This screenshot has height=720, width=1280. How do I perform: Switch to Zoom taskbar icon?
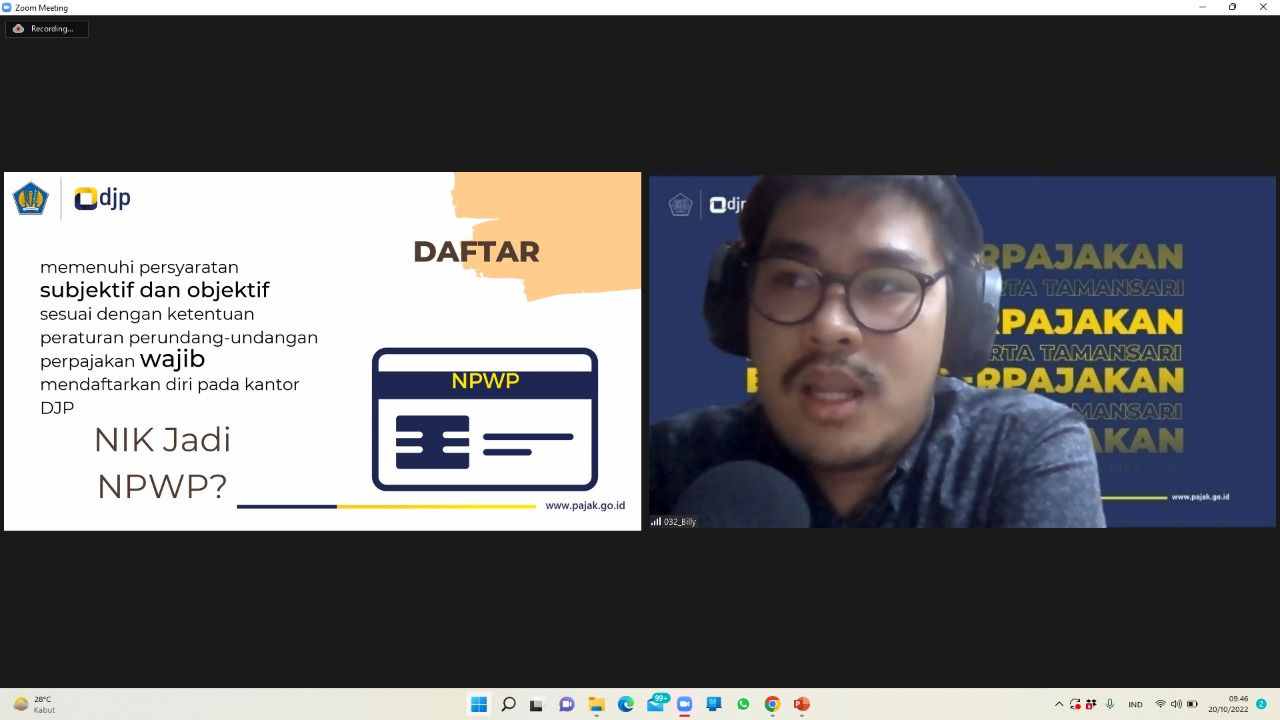pos(684,704)
